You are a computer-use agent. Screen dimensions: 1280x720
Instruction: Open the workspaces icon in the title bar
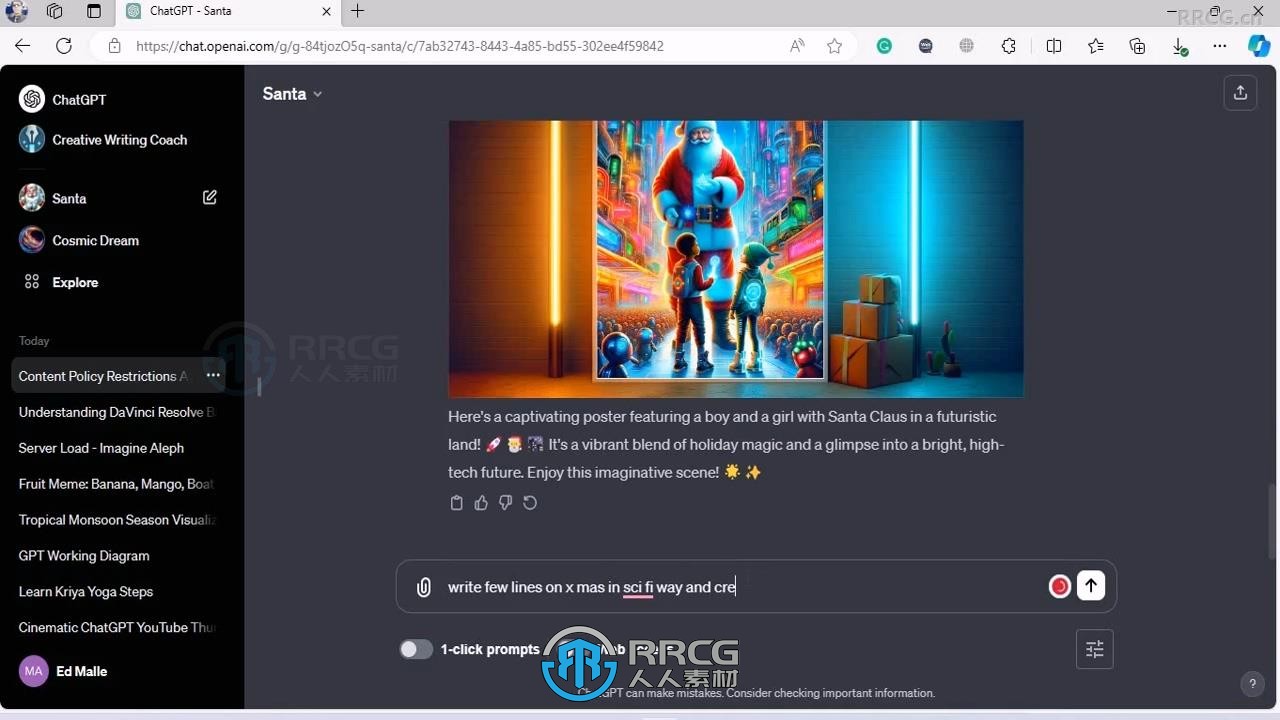55,11
